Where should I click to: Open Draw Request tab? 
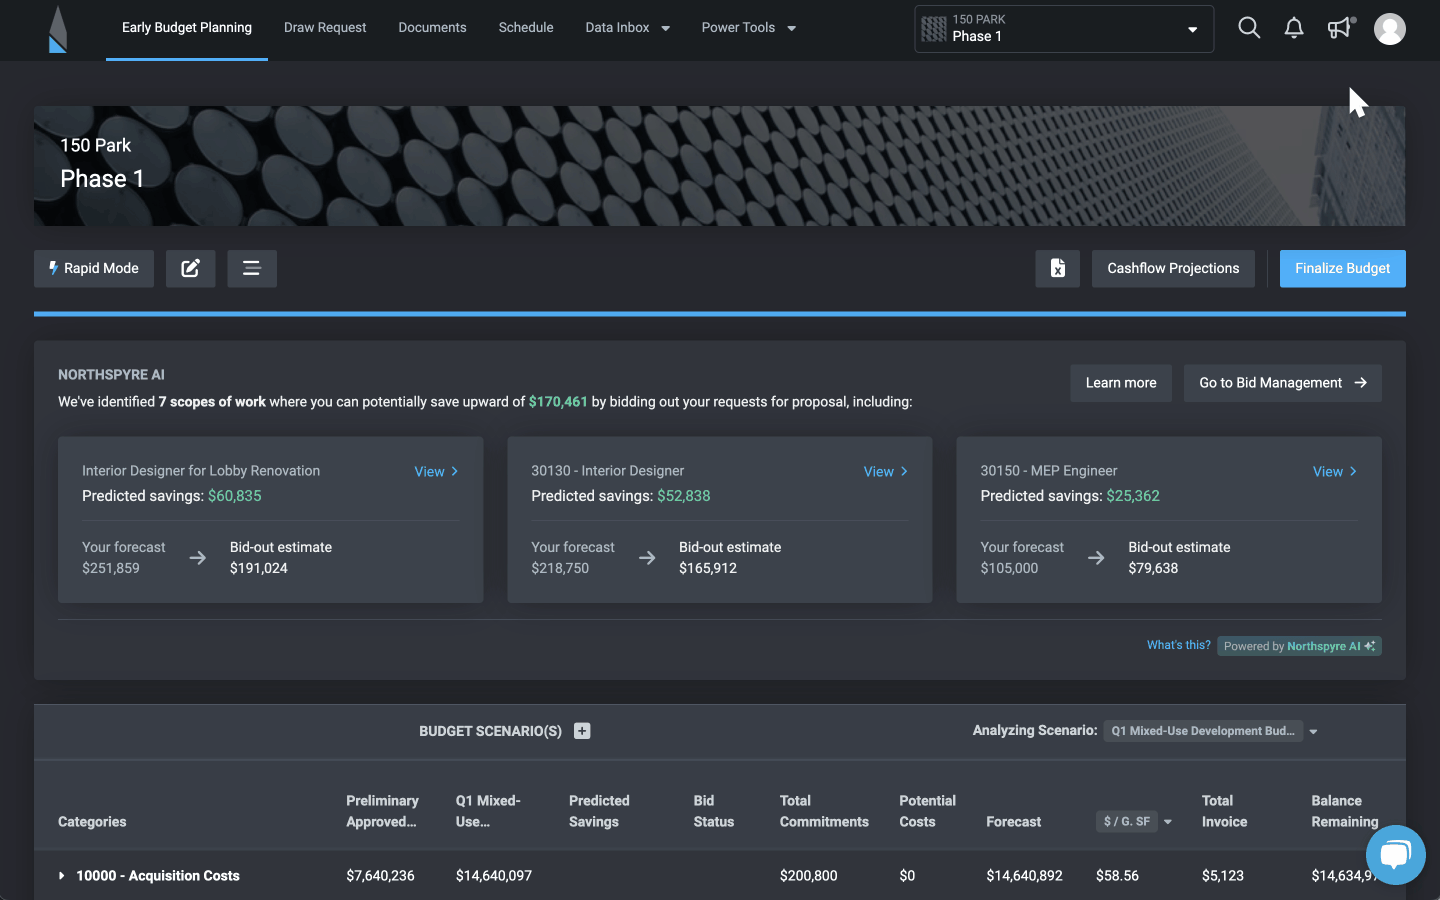325,28
